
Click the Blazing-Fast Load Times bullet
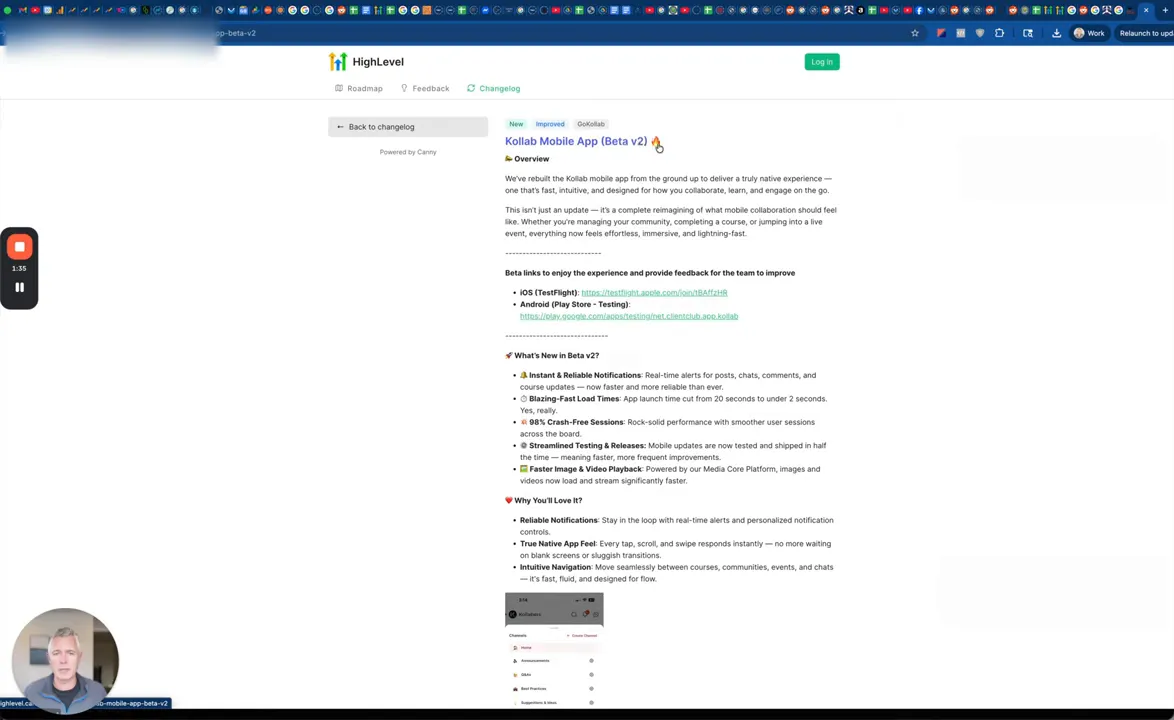click(673, 404)
